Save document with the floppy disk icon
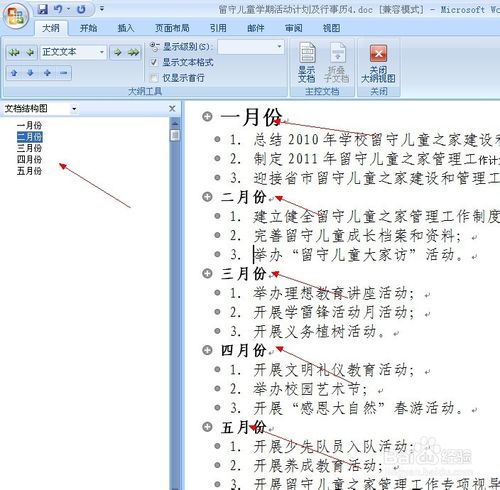Screen dimensions: 500x490 click(x=43, y=9)
